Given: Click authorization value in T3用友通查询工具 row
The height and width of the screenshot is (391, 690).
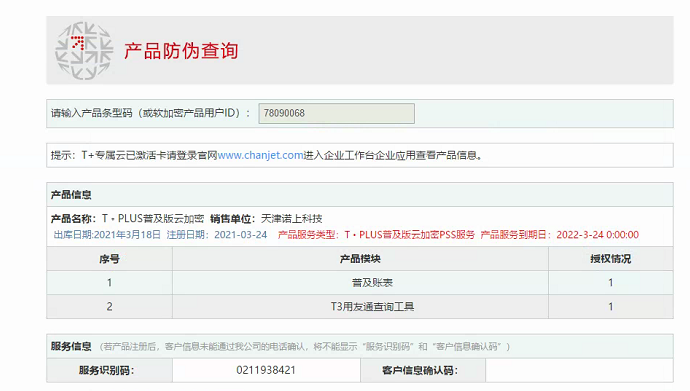Looking at the screenshot, I should [610, 307].
